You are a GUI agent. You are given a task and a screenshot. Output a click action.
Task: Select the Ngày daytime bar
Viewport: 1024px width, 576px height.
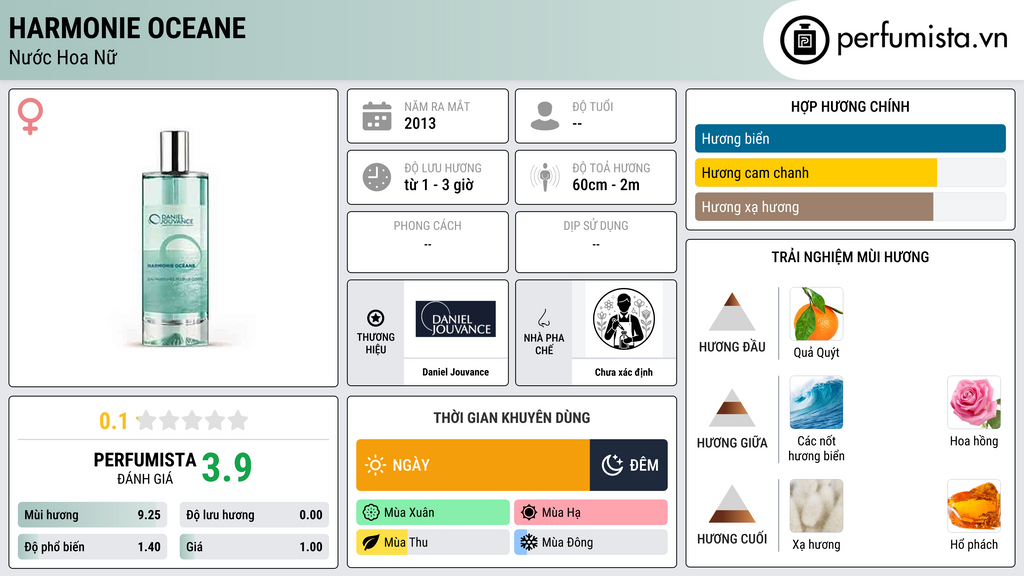pyautogui.click(x=473, y=465)
